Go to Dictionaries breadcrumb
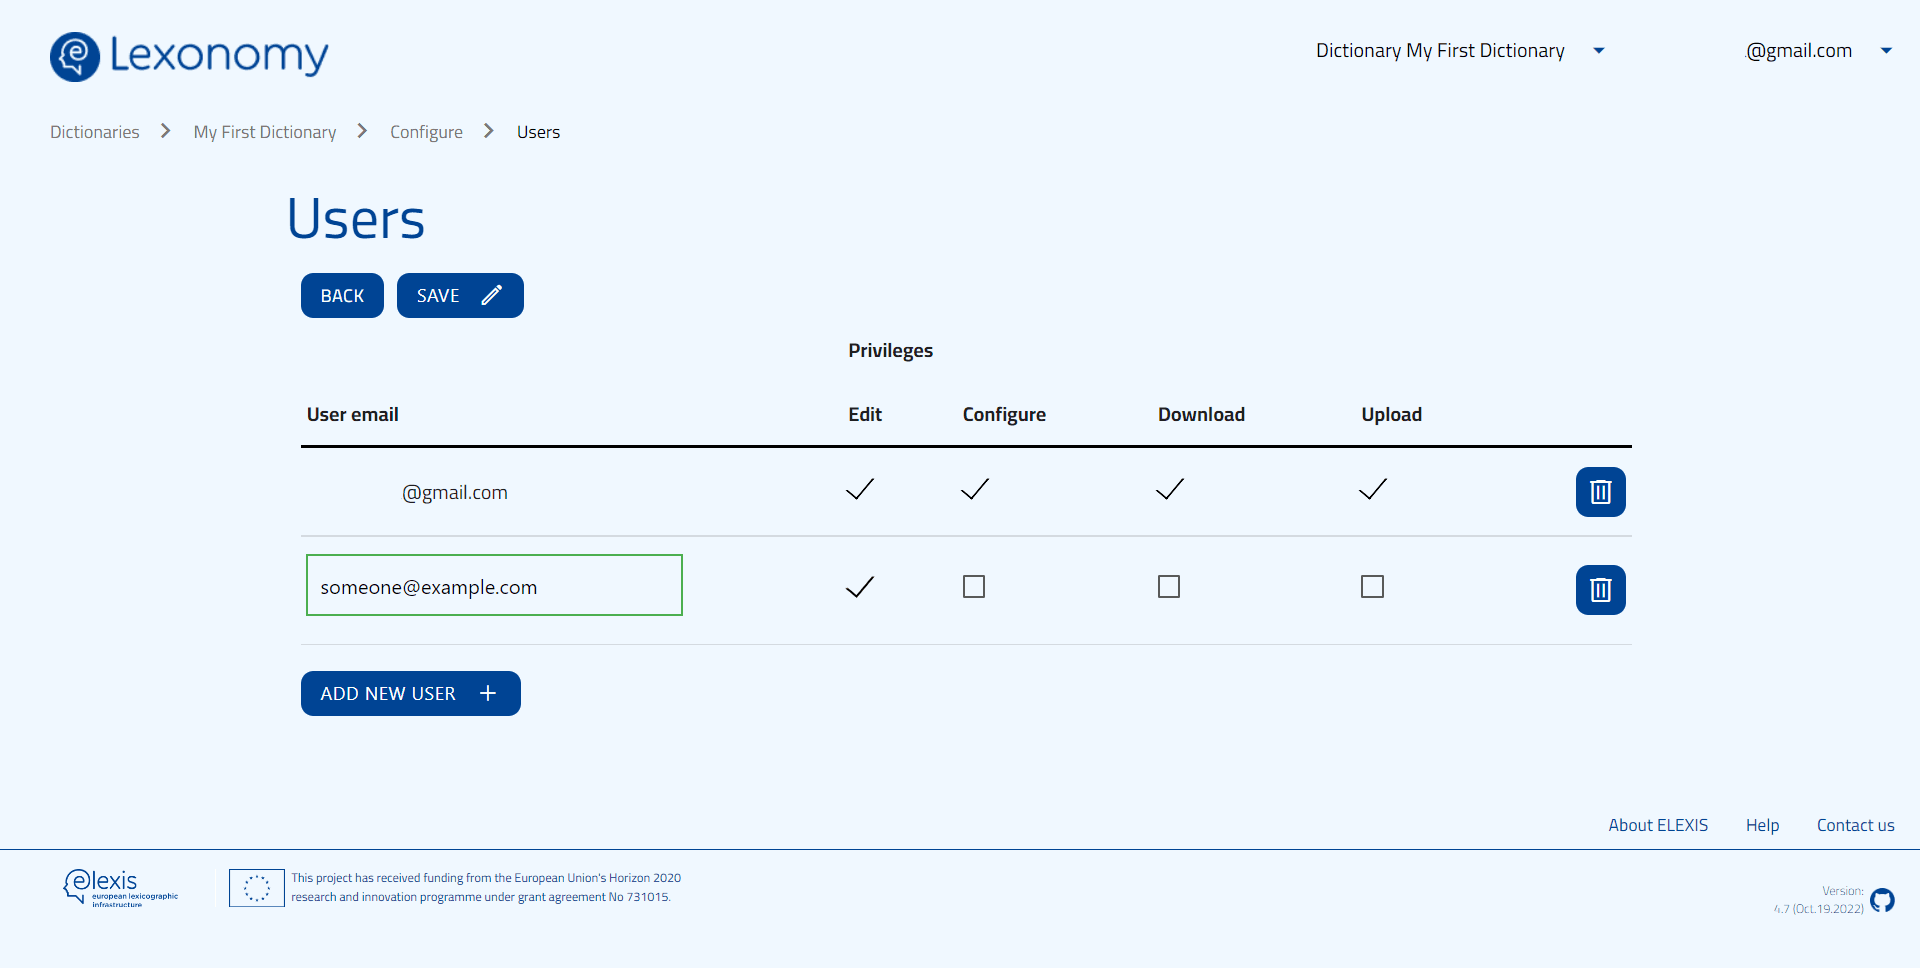The image size is (1920, 968). coord(95,132)
